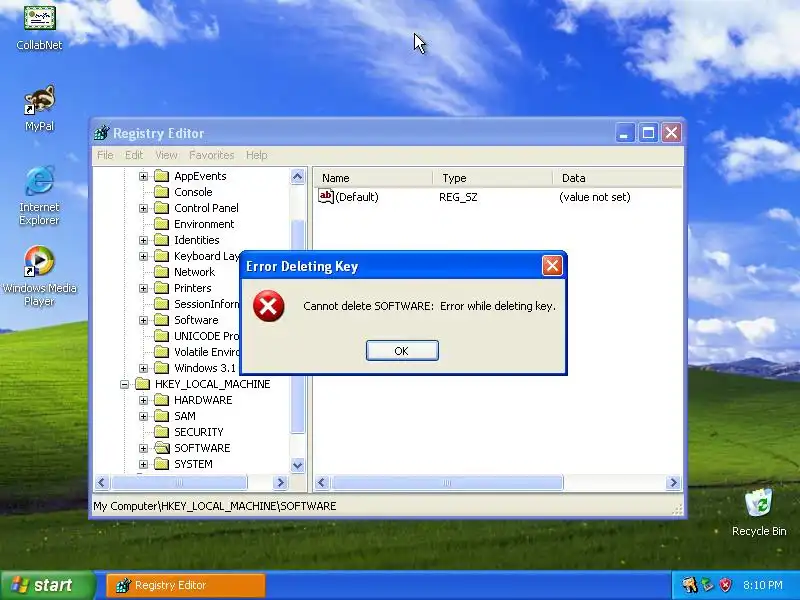Viewport: 800px width, 600px height.
Task: Select the Network key
Action: (194, 272)
